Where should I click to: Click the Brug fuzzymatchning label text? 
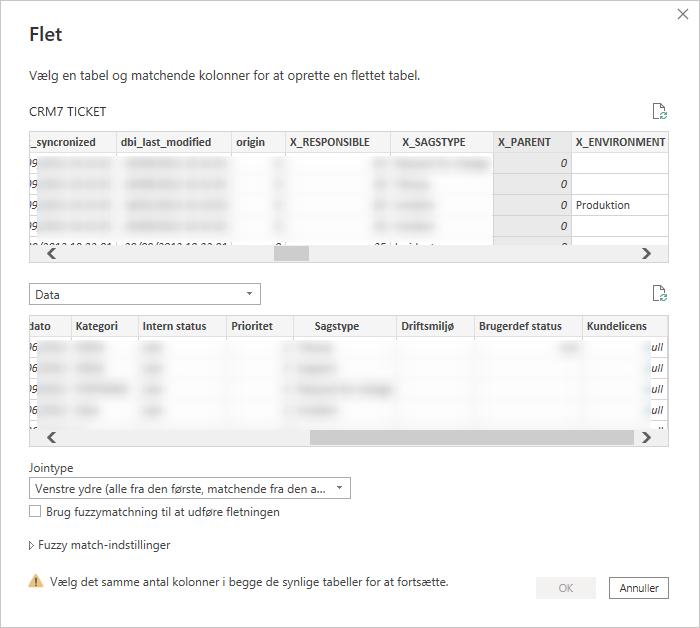click(163, 512)
